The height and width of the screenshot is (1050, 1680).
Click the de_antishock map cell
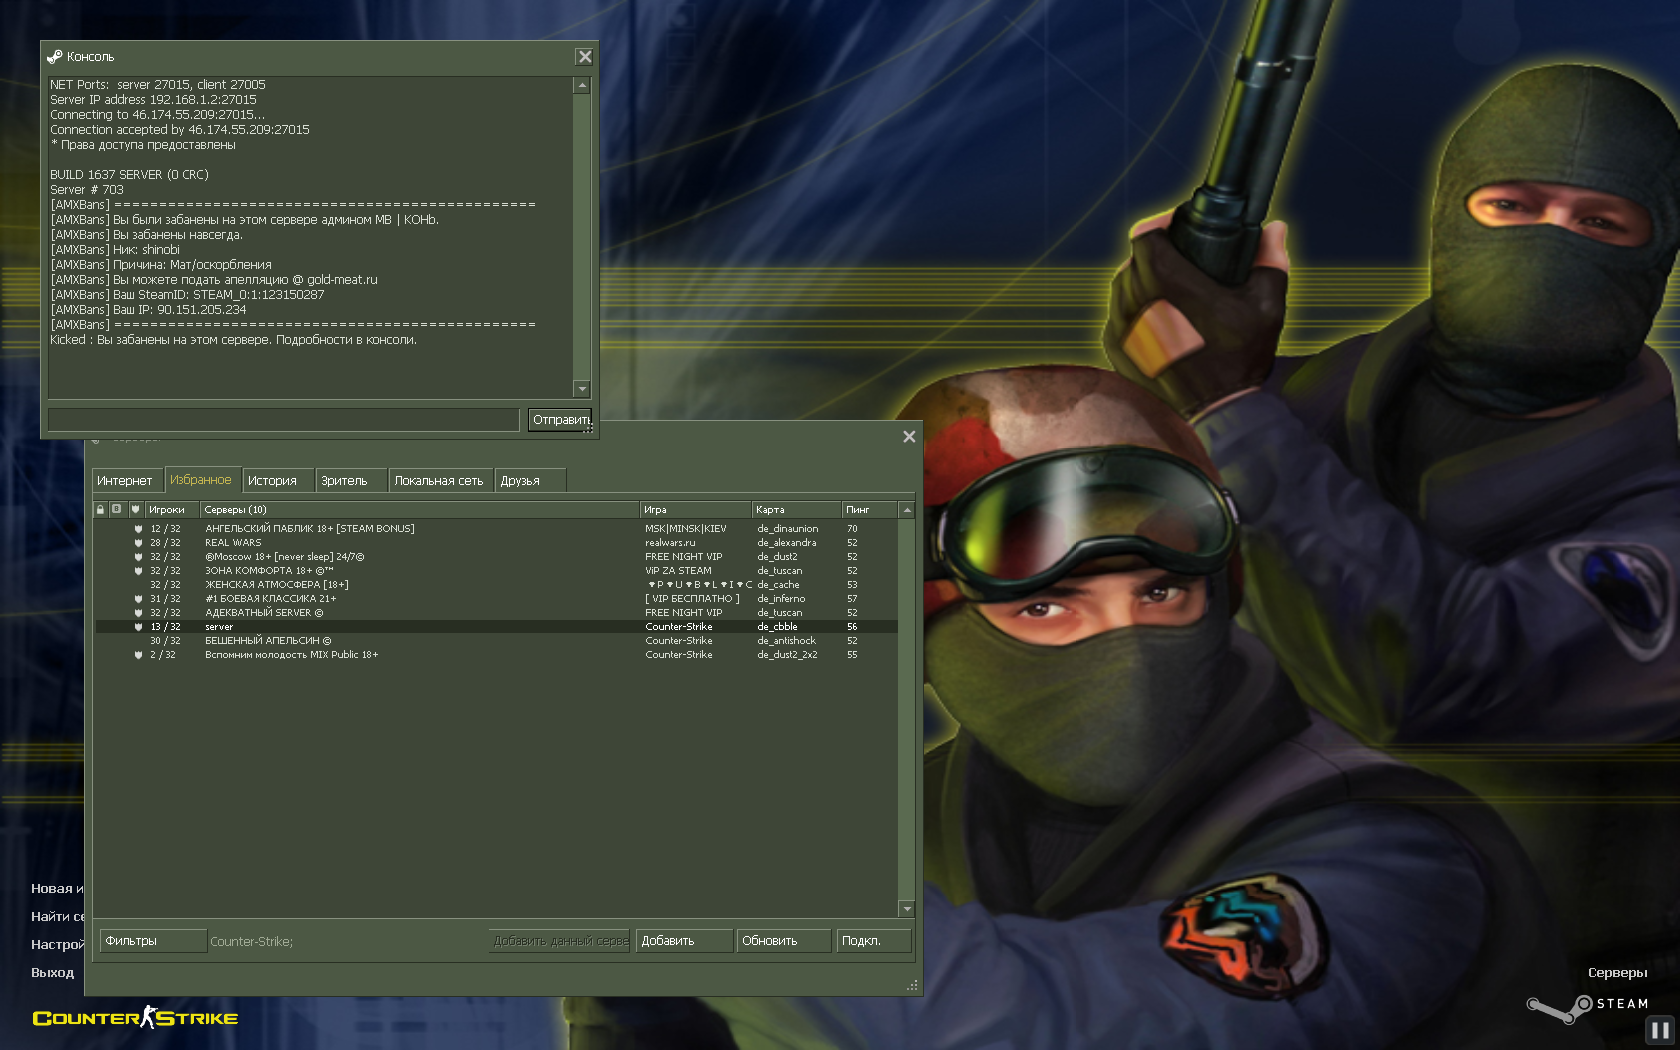coord(787,641)
